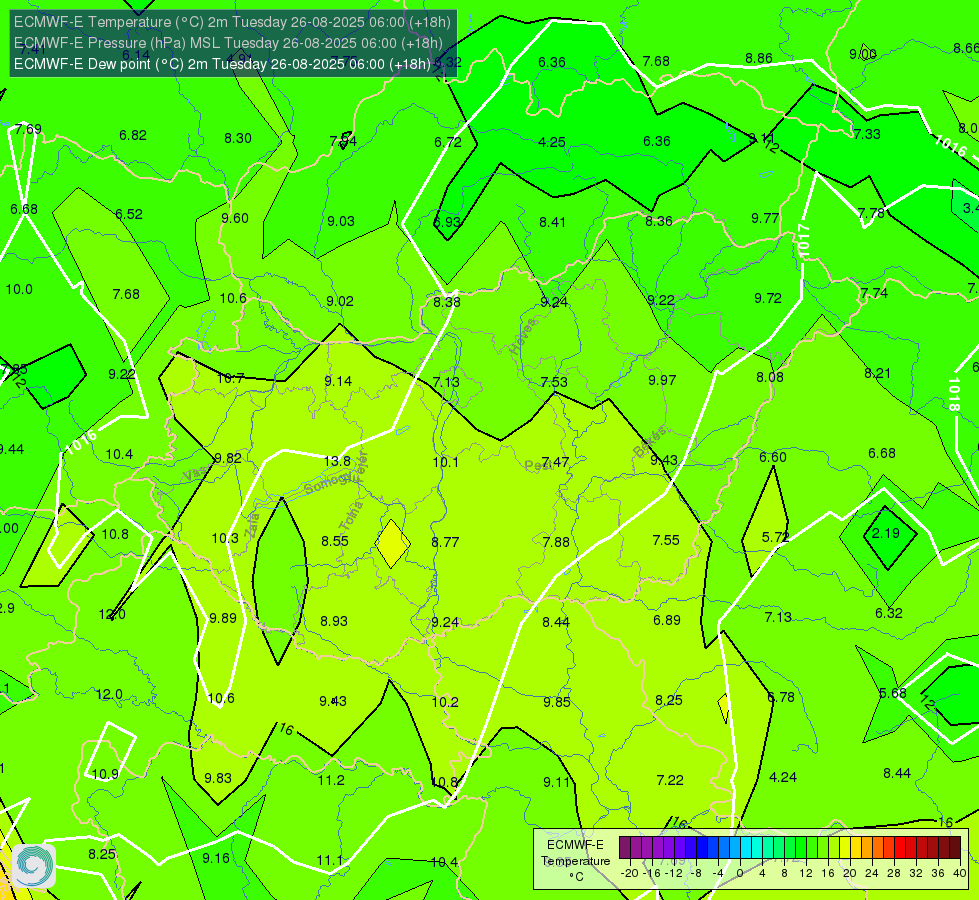
Task: Click the 9.14 dew point value
Action: coord(338,381)
